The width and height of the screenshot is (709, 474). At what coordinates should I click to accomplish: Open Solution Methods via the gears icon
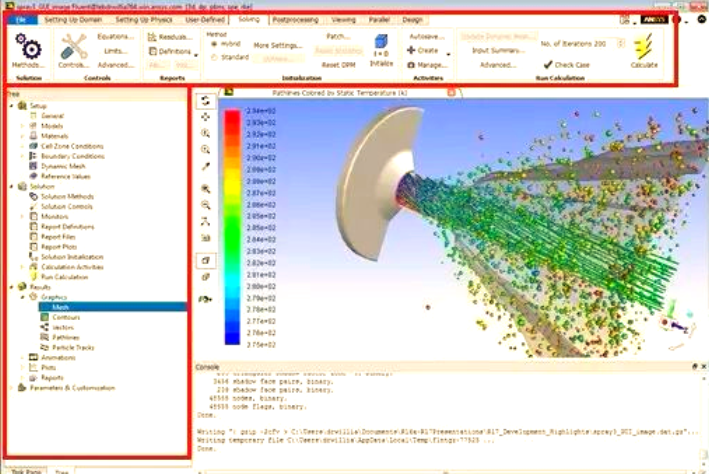(x=28, y=47)
